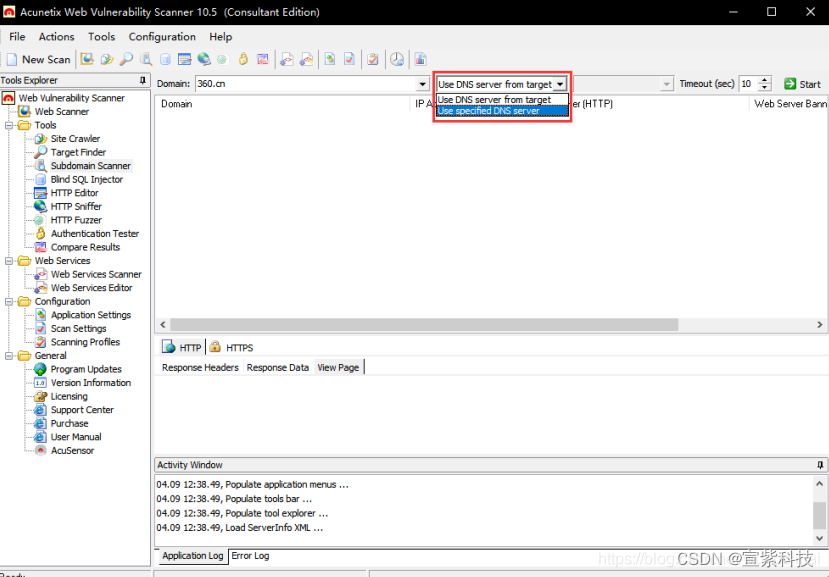Open the Domain field dropdown arrow
This screenshot has width=829, height=577.
[422, 84]
